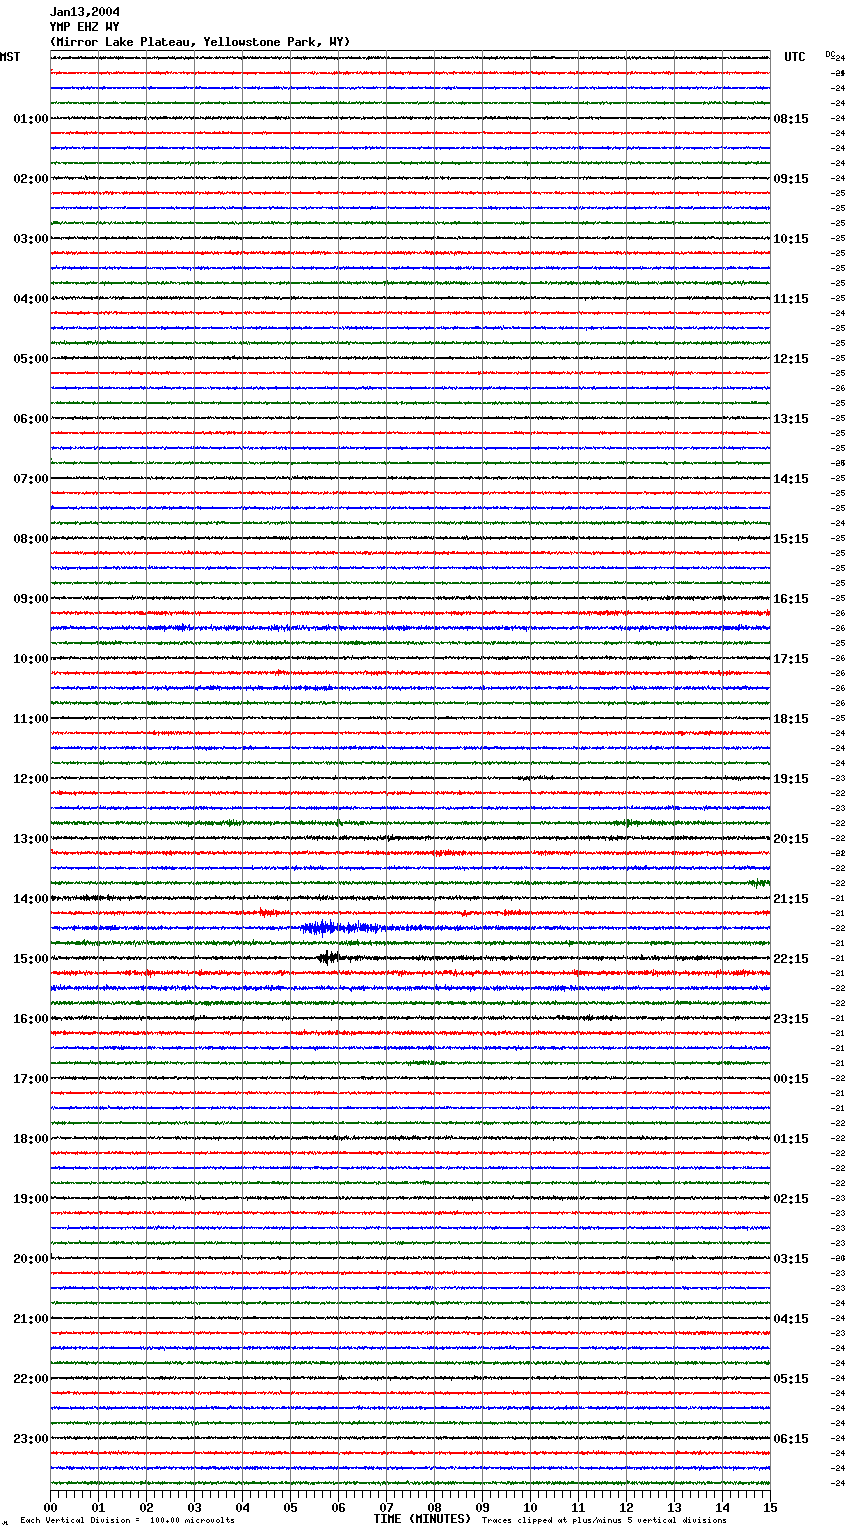Click the TIME (MINUTES) axis title
The height and width of the screenshot is (1534, 850).
click(422, 1519)
